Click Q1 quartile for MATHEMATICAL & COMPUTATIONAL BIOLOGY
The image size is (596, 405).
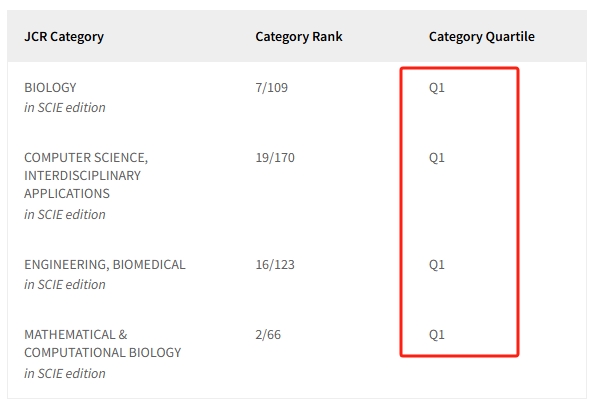click(x=437, y=335)
